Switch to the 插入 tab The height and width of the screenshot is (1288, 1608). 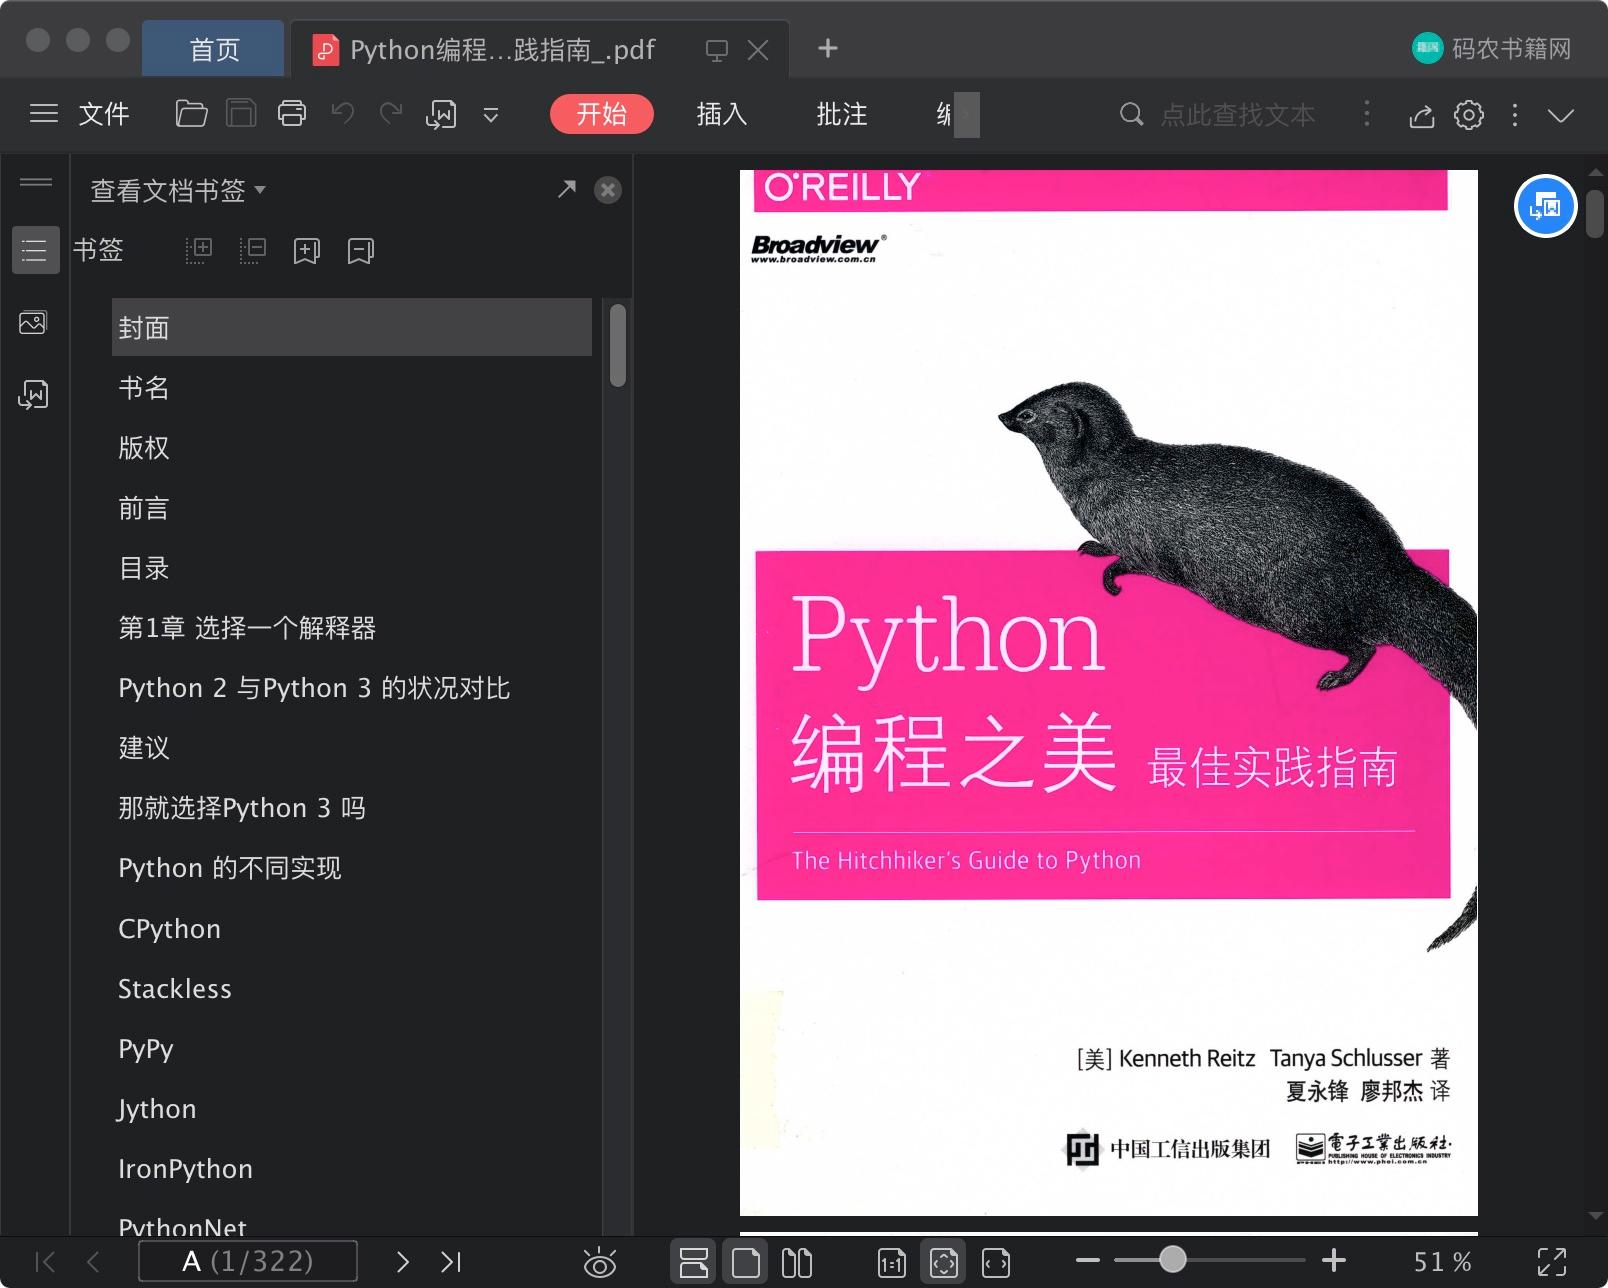(721, 114)
